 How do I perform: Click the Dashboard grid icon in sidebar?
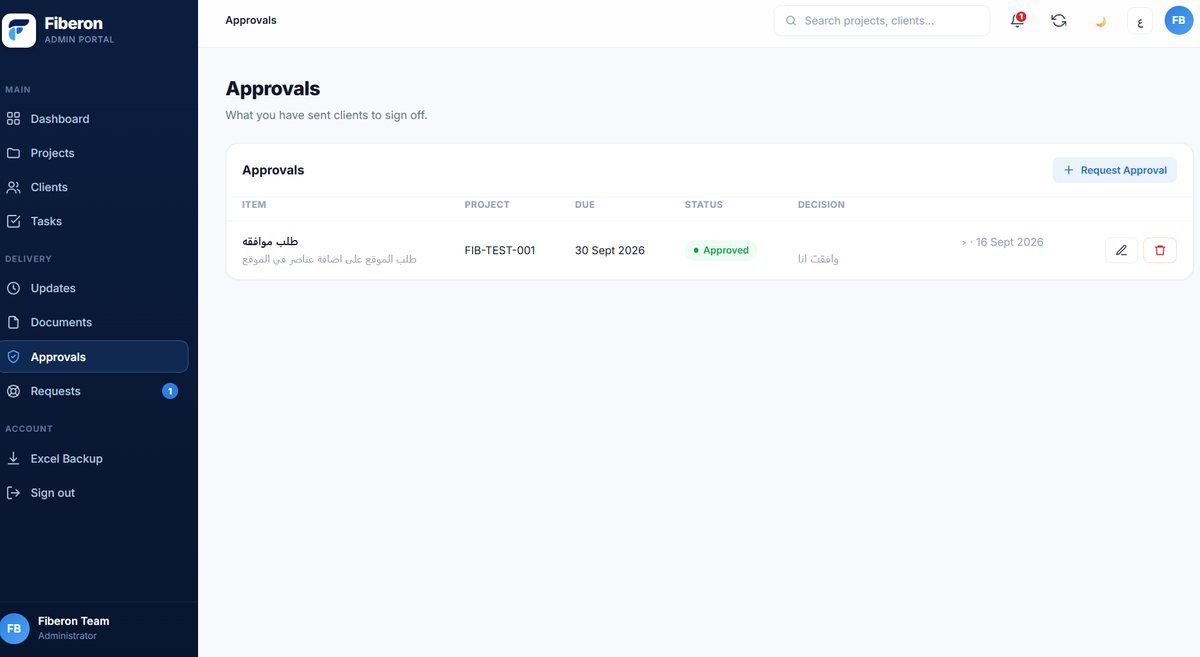(14, 119)
